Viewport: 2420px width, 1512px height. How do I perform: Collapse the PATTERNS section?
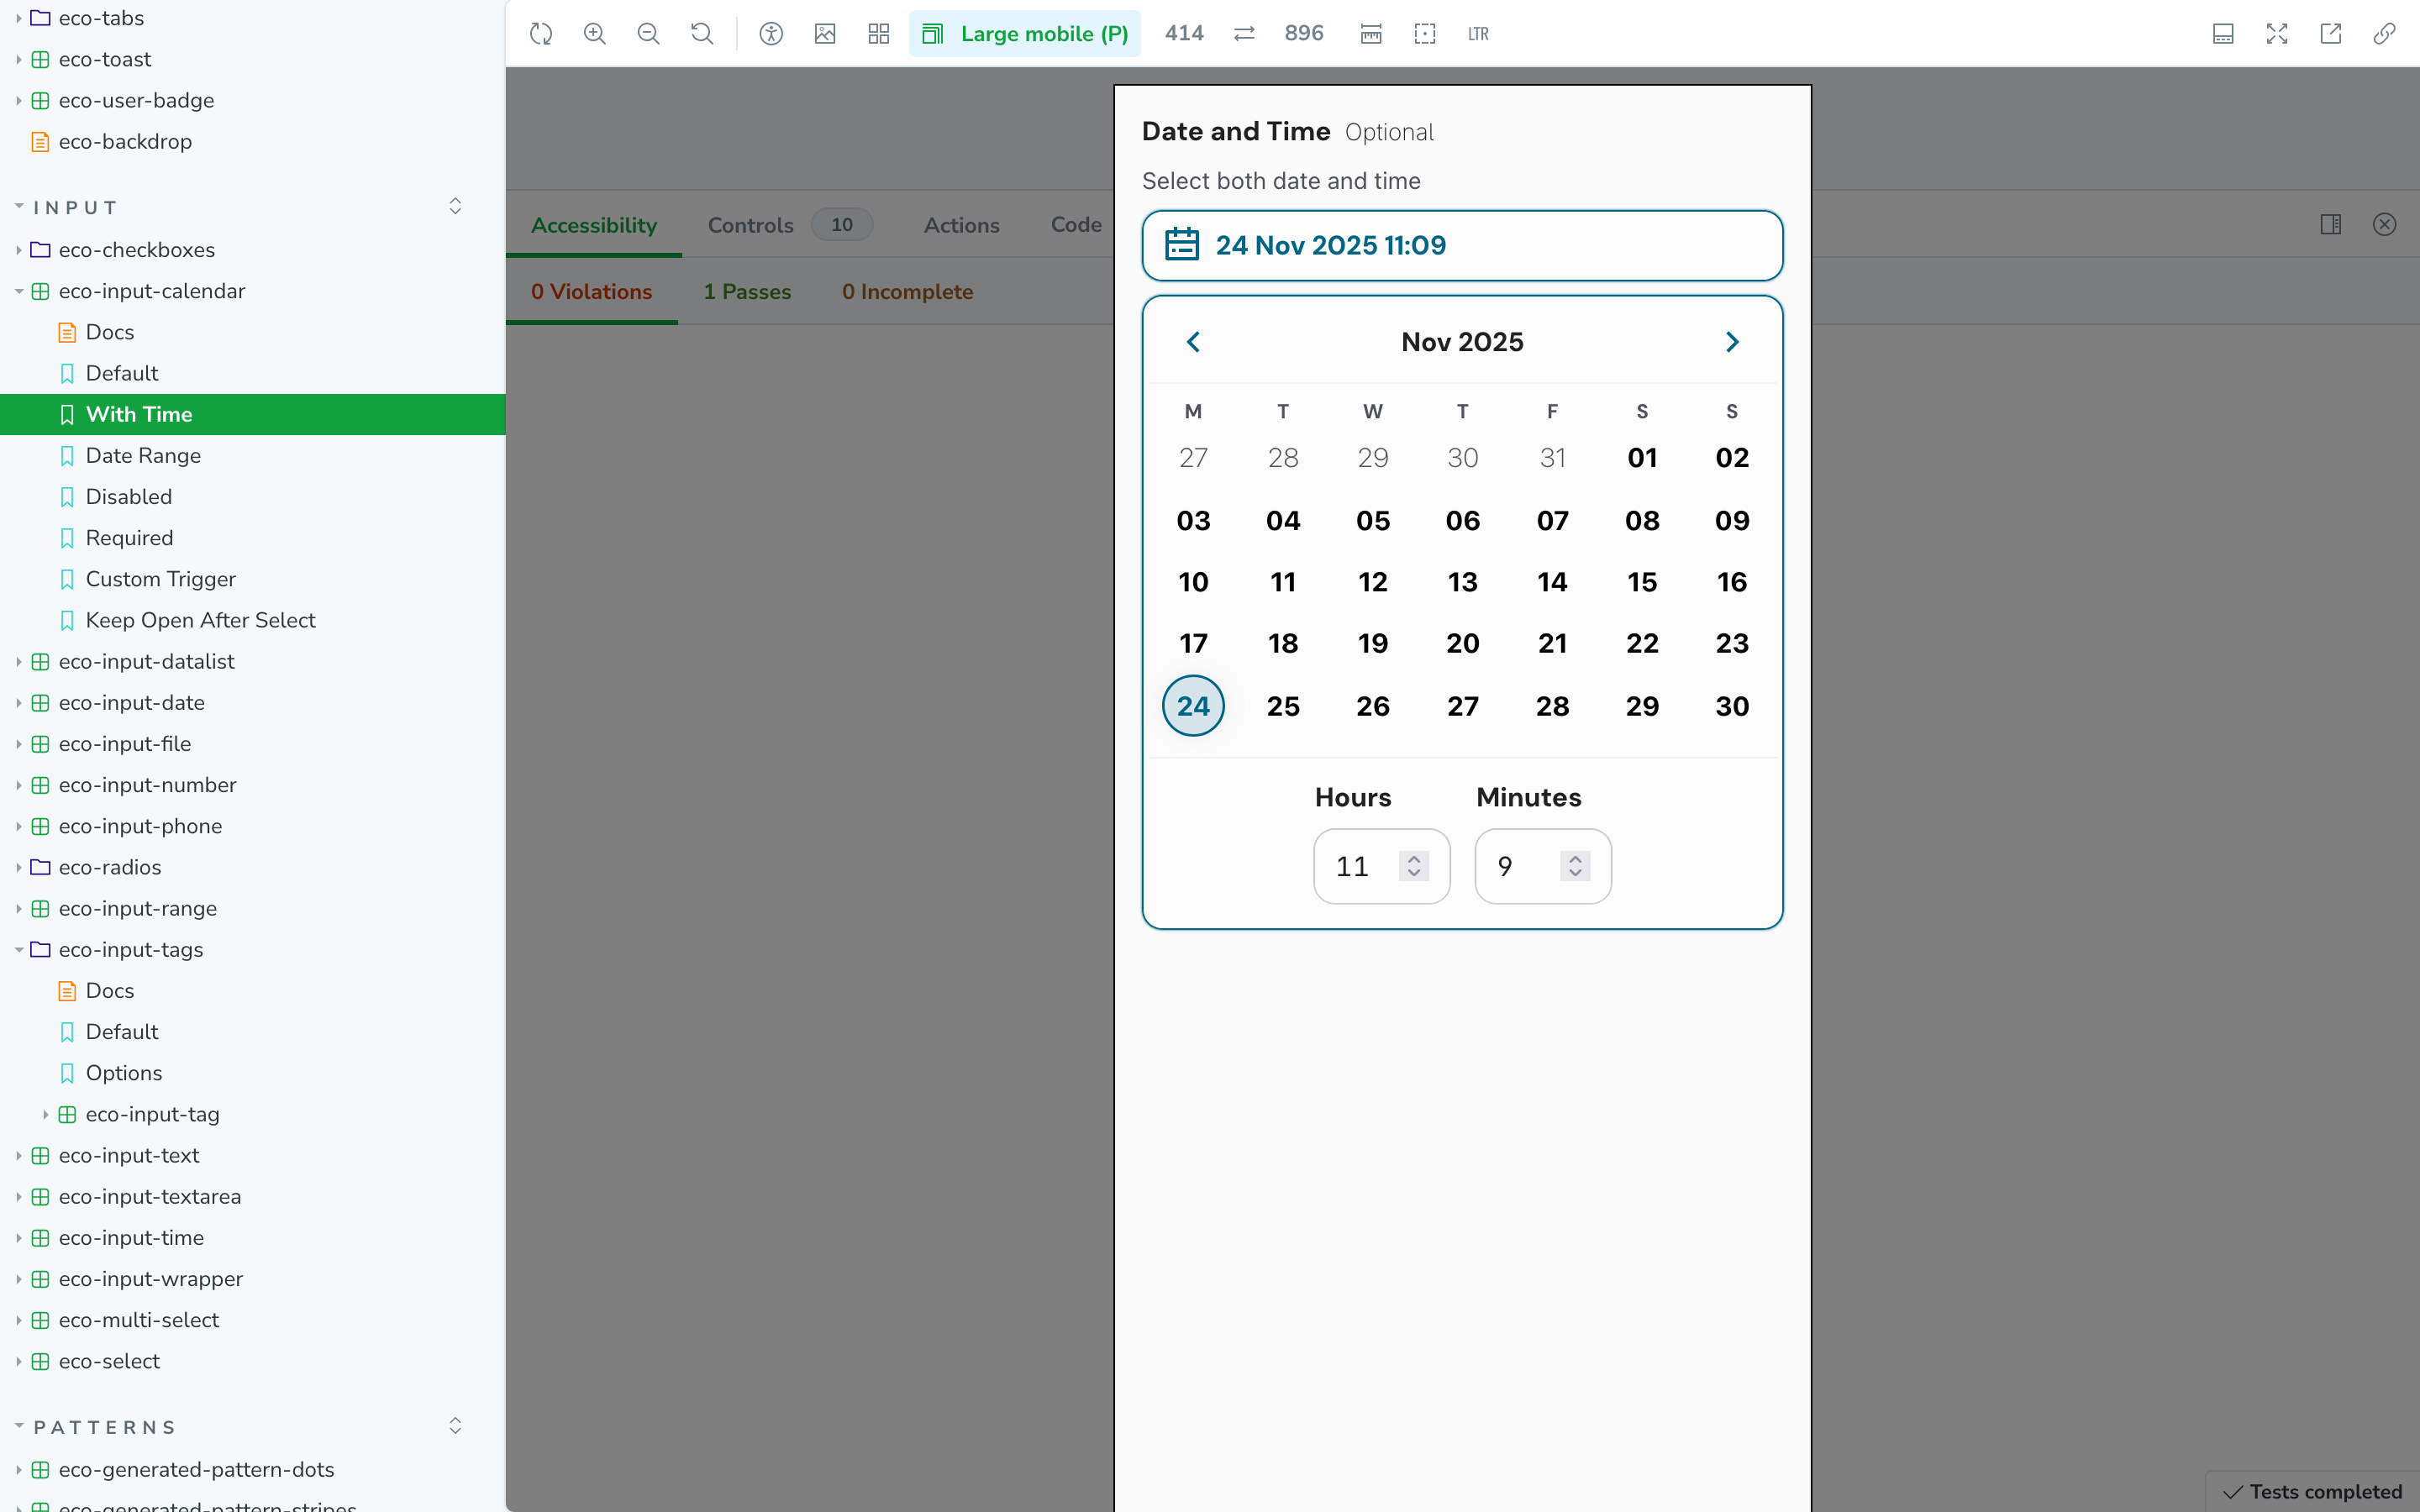(x=105, y=1427)
